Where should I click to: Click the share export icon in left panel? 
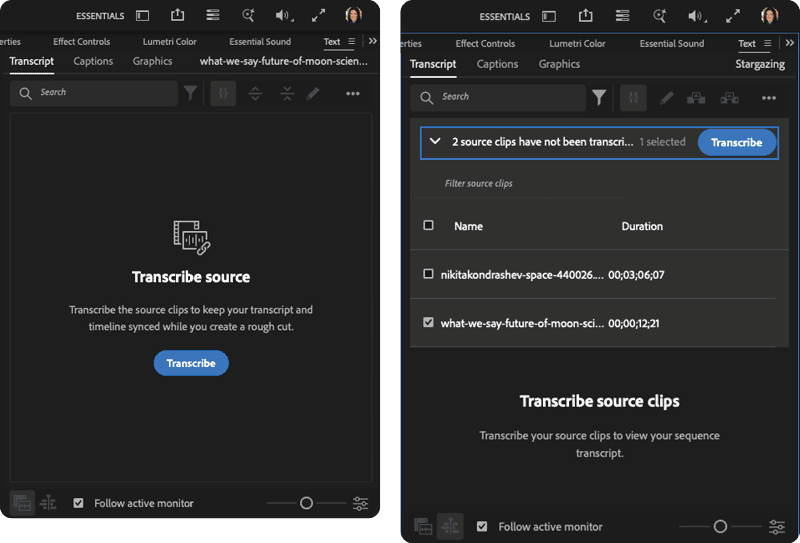177,15
